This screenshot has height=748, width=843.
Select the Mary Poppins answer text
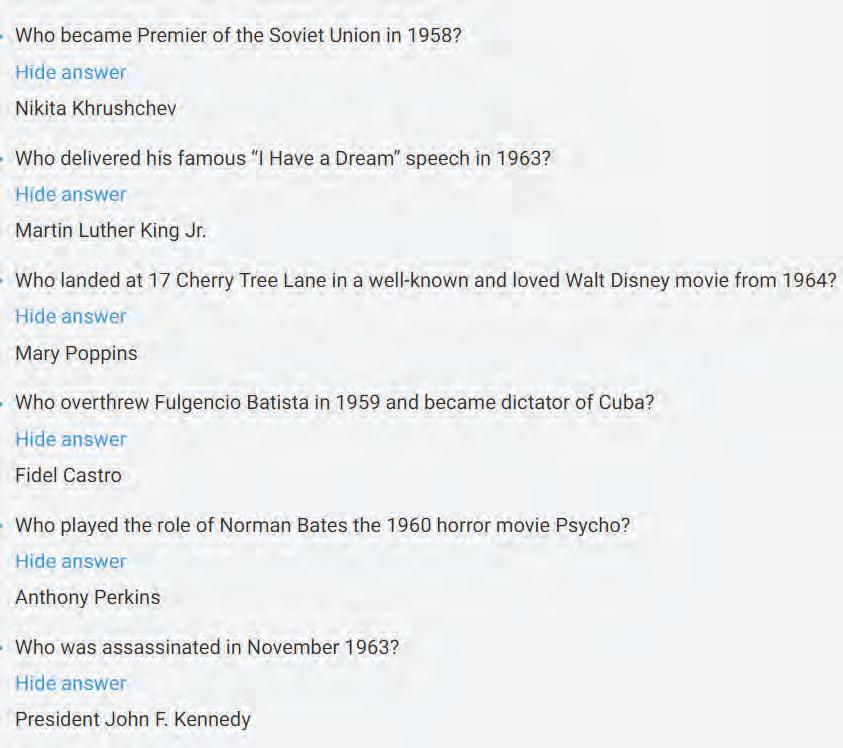point(76,353)
